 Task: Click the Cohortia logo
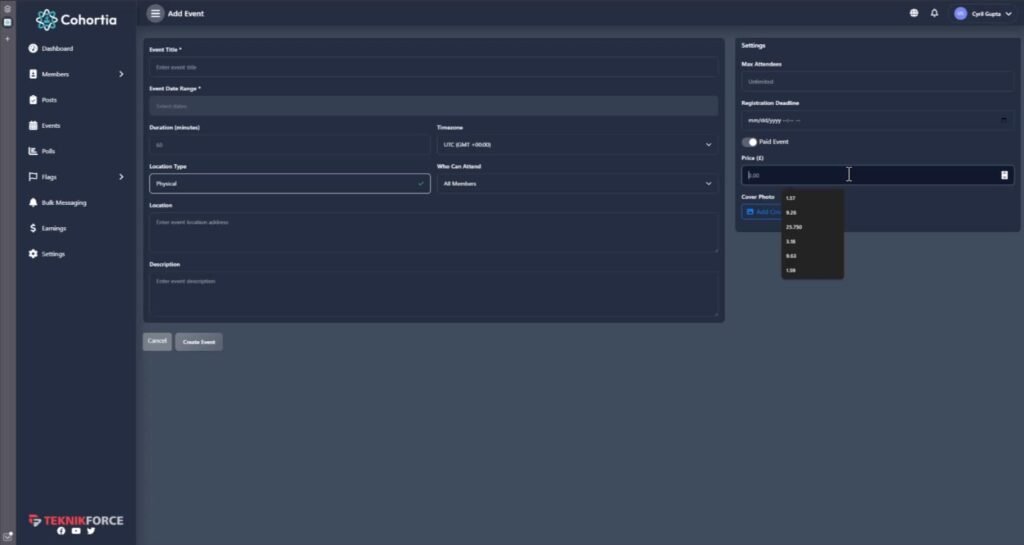tap(76, 20)
